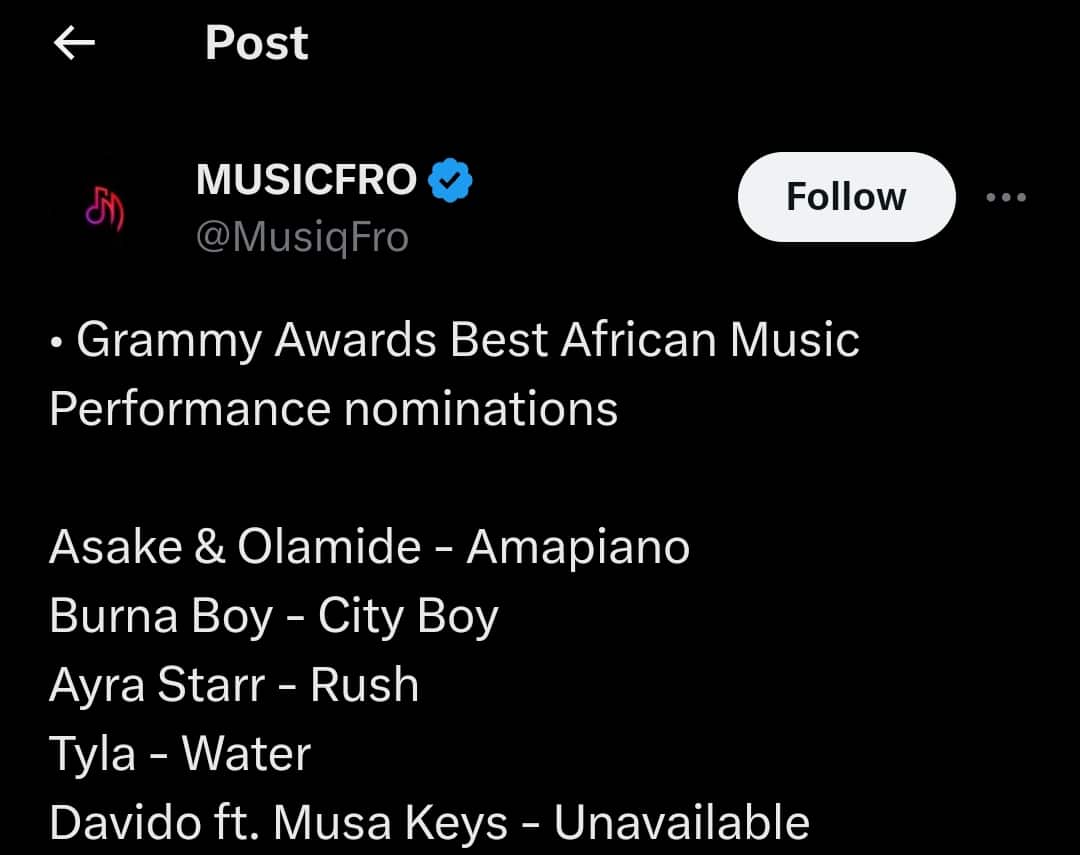
Task: Tap the word Water in the post
Action: click(x=246, y=754)
